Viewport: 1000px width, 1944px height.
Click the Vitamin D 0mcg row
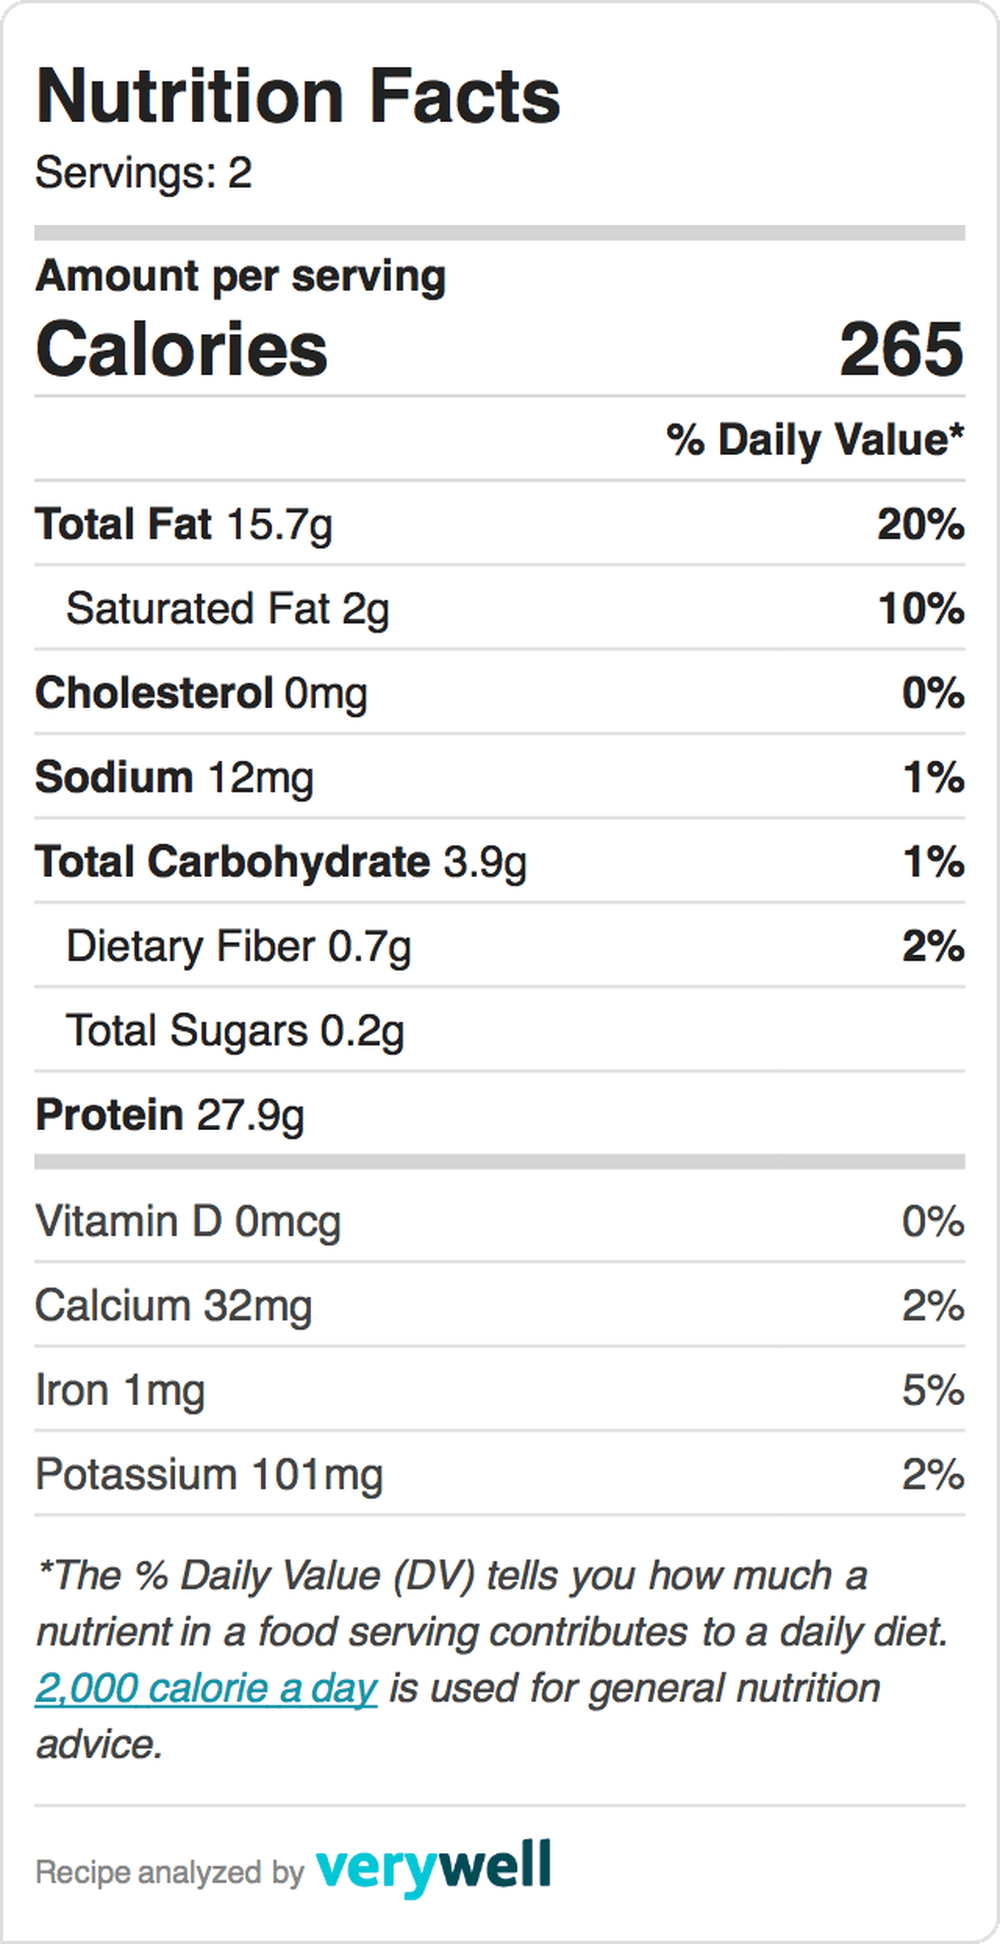pyautogui.click(x=500, y=1221)
